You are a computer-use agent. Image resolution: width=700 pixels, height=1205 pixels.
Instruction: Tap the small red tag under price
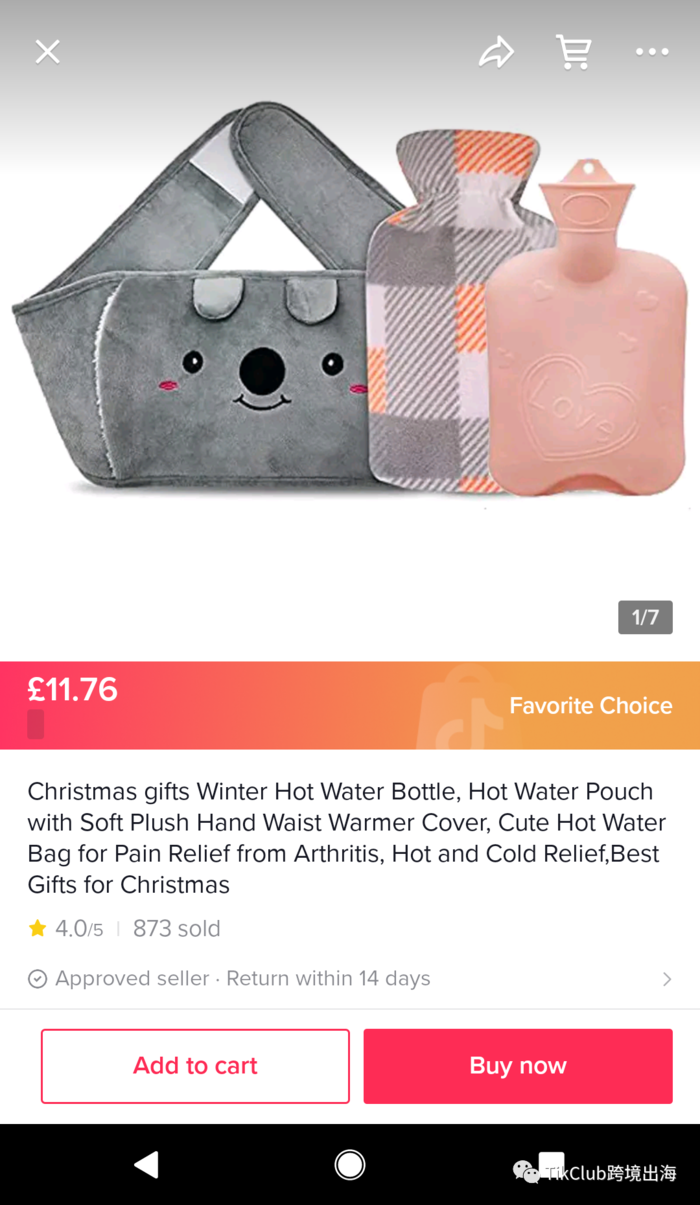point(36,724)
